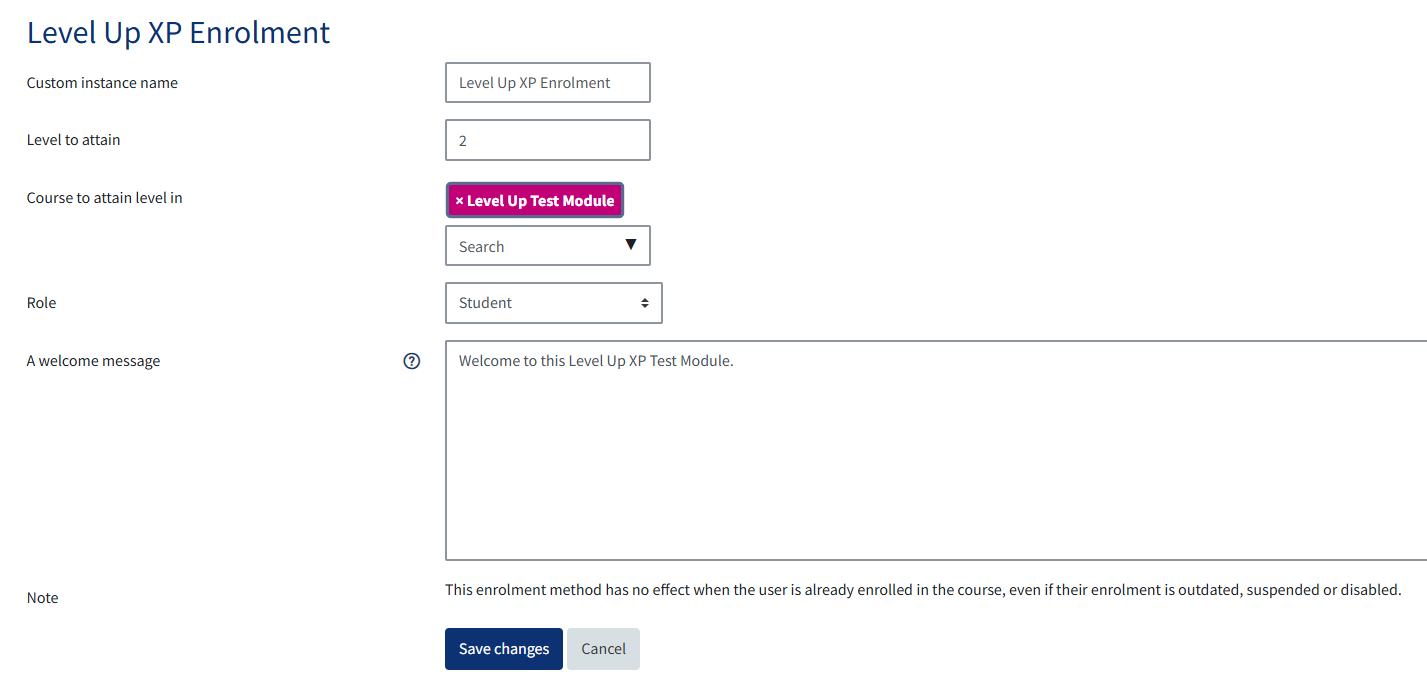The height and width of the screenshot is (679, 1427).
Task: Remove Level Up Test Module from course selection
Action: coord(460,200)
